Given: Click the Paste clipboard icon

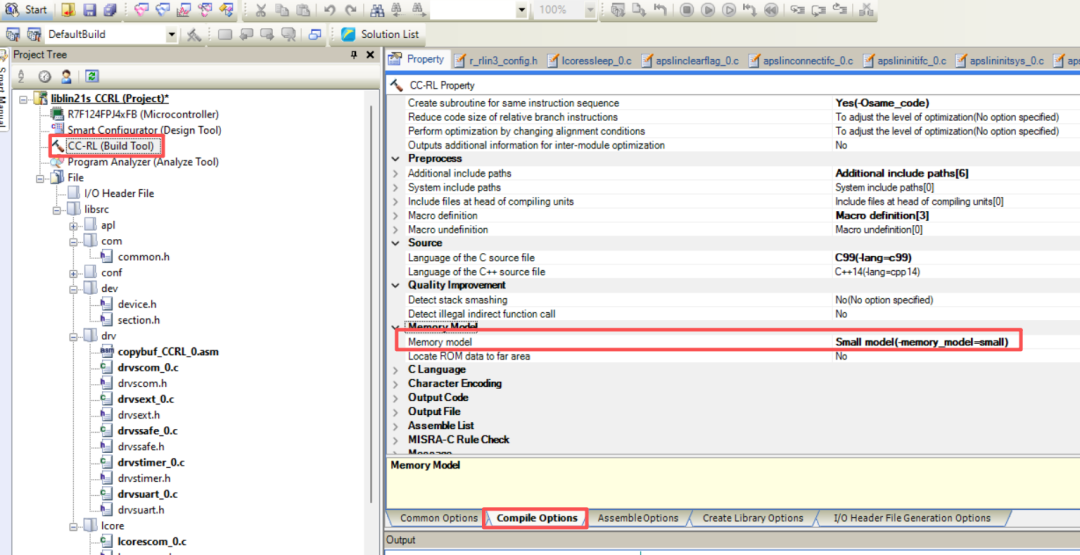Looking at the screenshot, I should point(302,10).
